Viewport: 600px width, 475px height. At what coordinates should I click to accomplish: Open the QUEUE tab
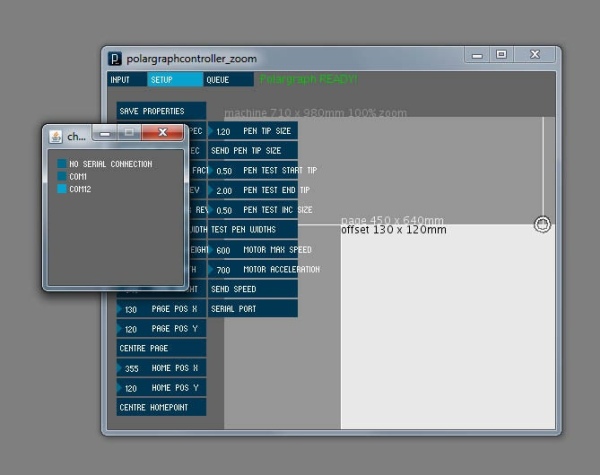pyautogui.click(x=228, y=80)
